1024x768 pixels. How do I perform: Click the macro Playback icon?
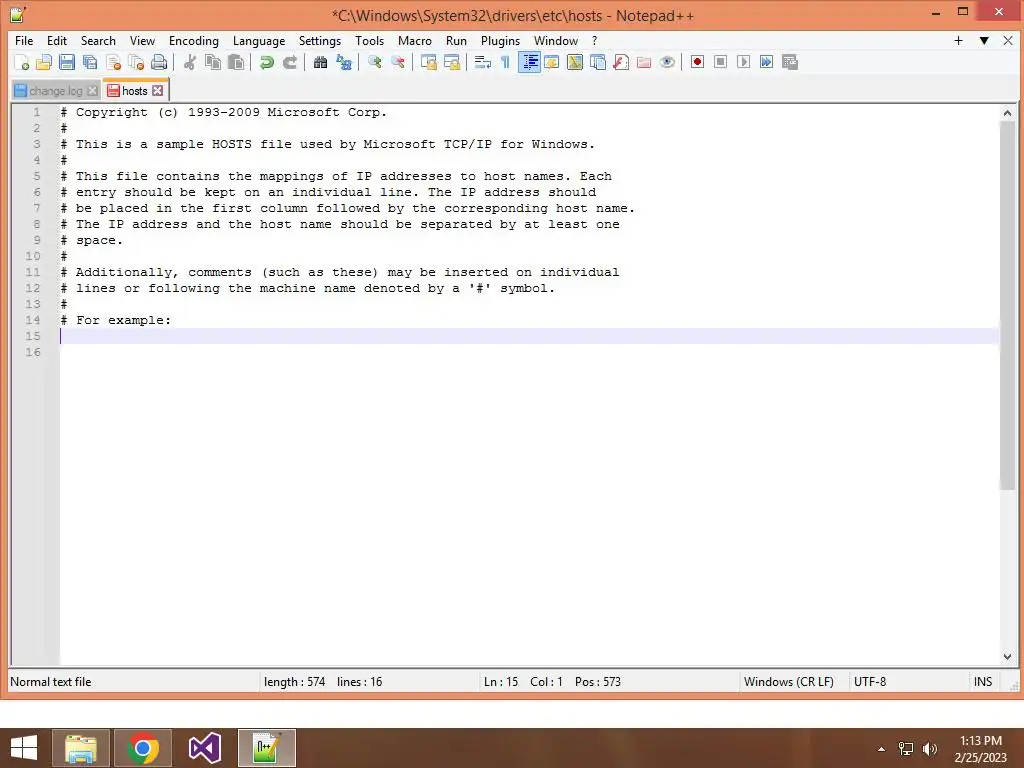743,62
